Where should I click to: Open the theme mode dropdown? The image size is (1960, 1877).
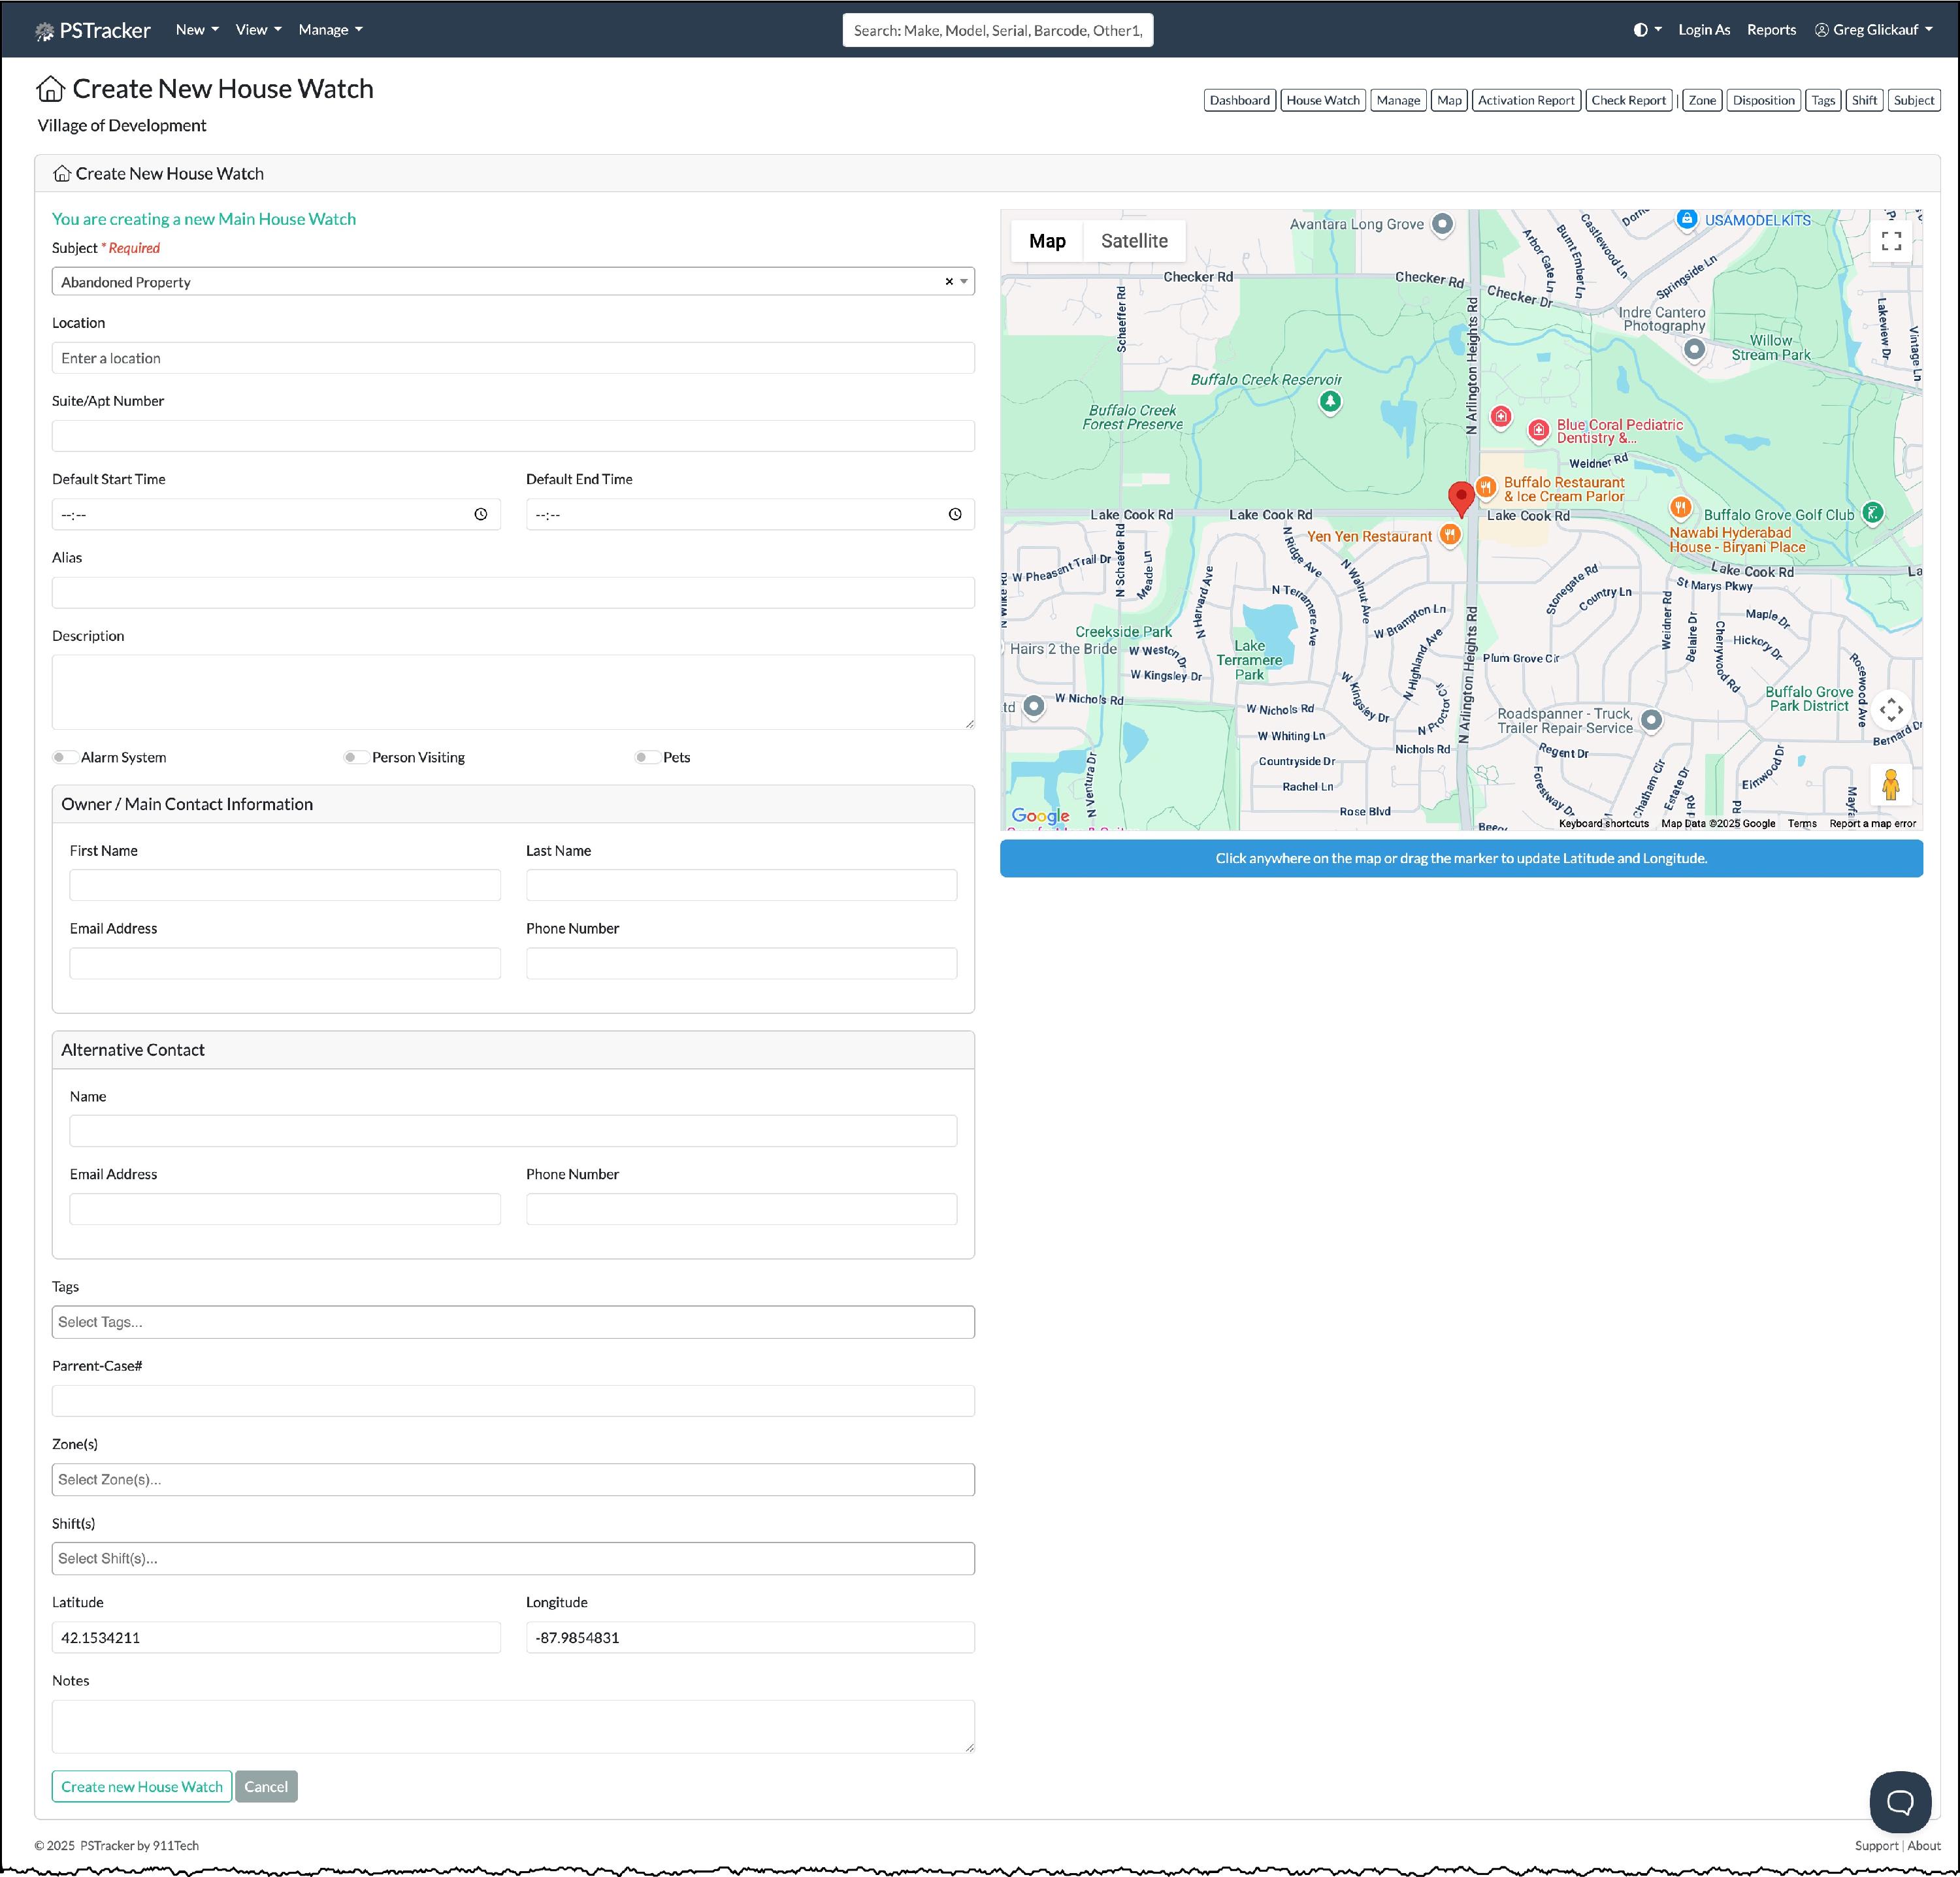[1647, 30]
